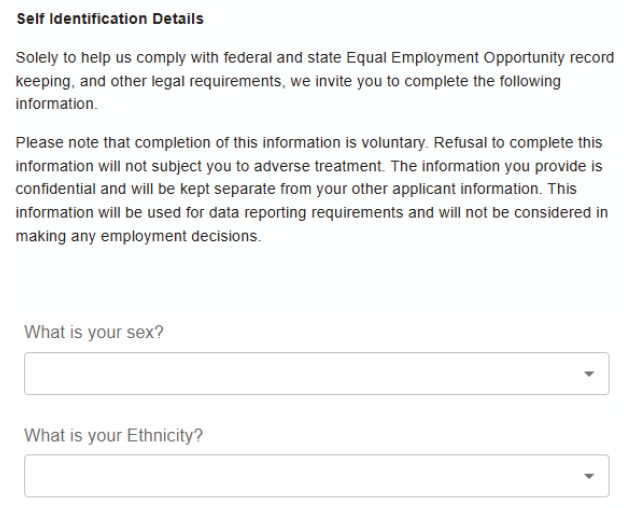Open the "What is your sex?" dropdown
638x508 pixels.
(x=316, y=374)
